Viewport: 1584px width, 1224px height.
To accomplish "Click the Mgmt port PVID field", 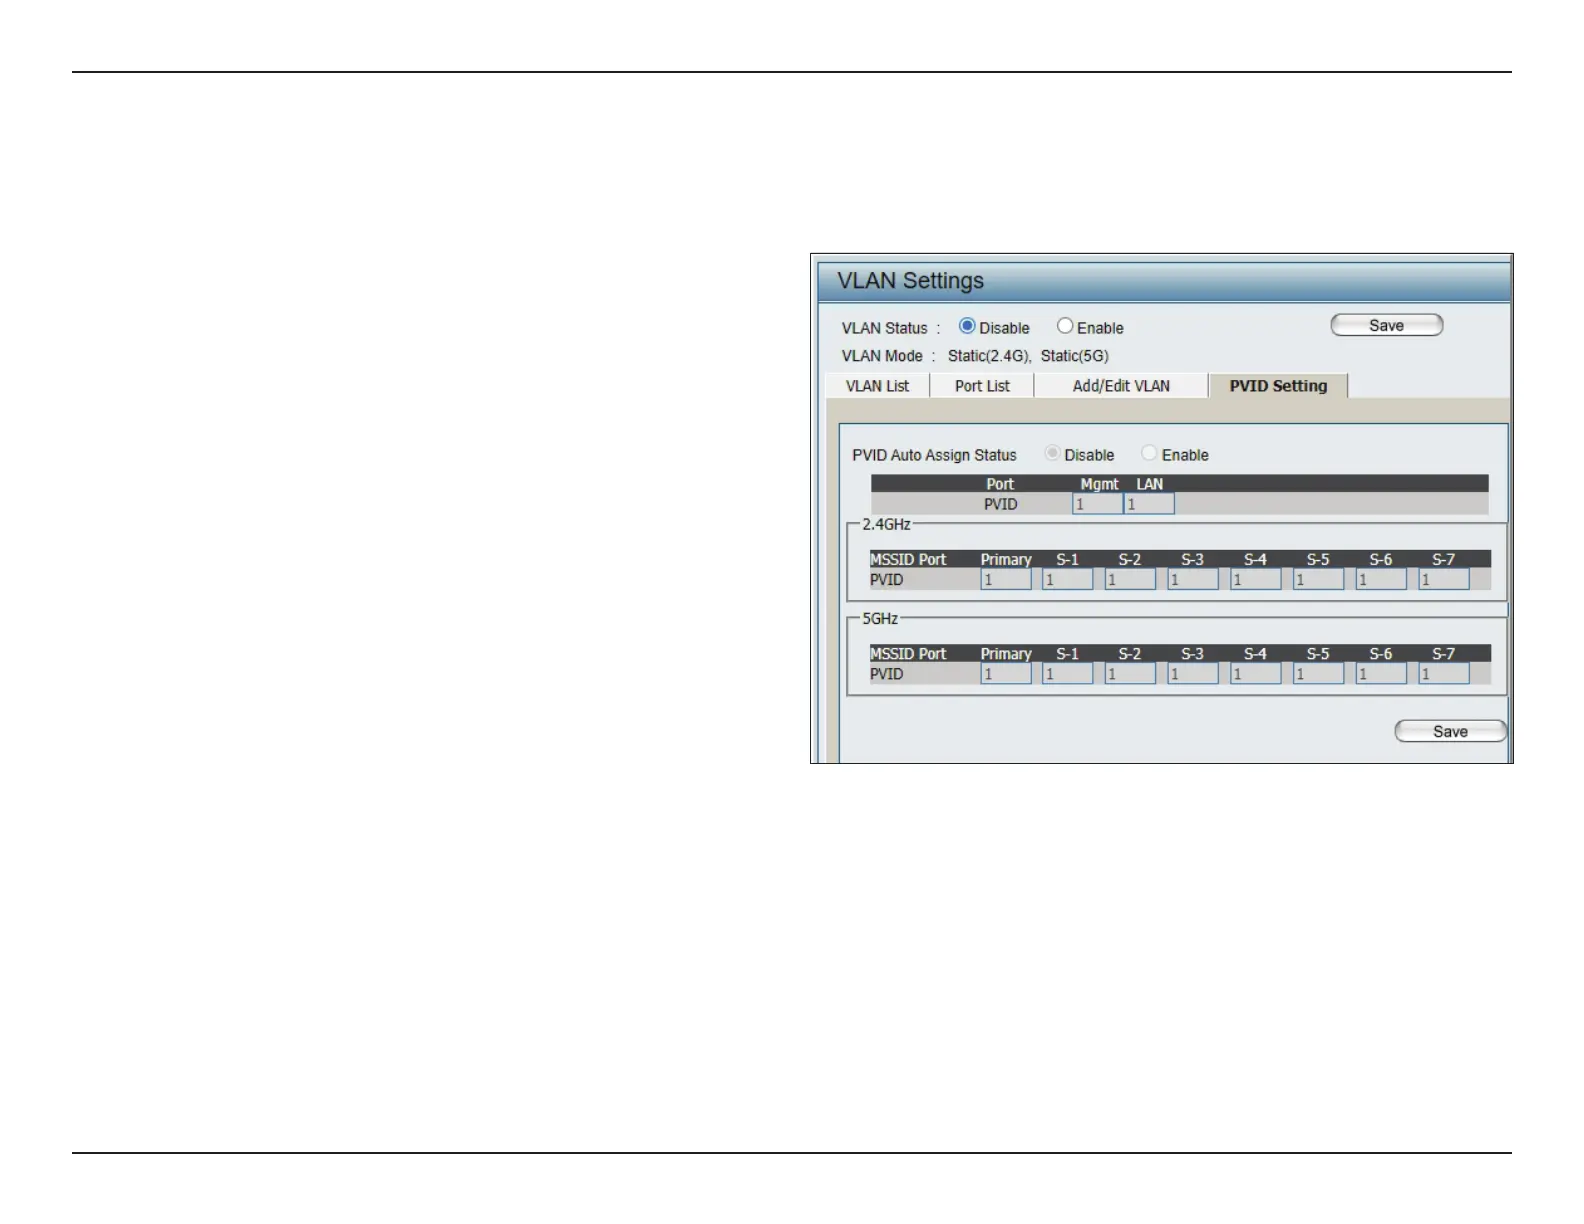I will pyautogui.click(x=1097, y=504).
